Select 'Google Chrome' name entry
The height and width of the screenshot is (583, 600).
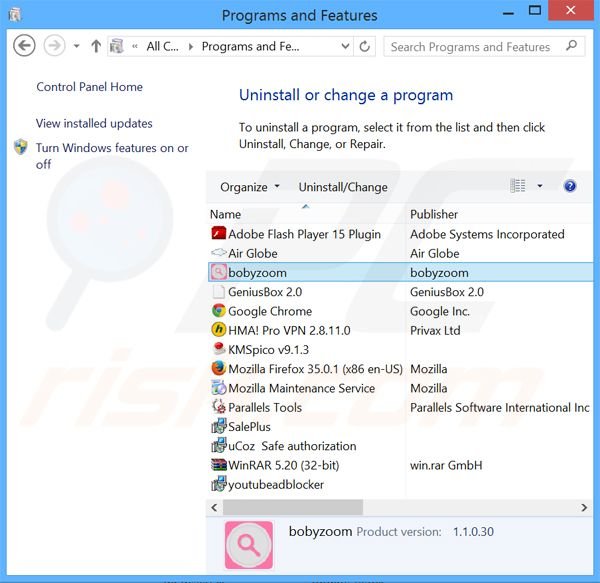pos(270,311)
